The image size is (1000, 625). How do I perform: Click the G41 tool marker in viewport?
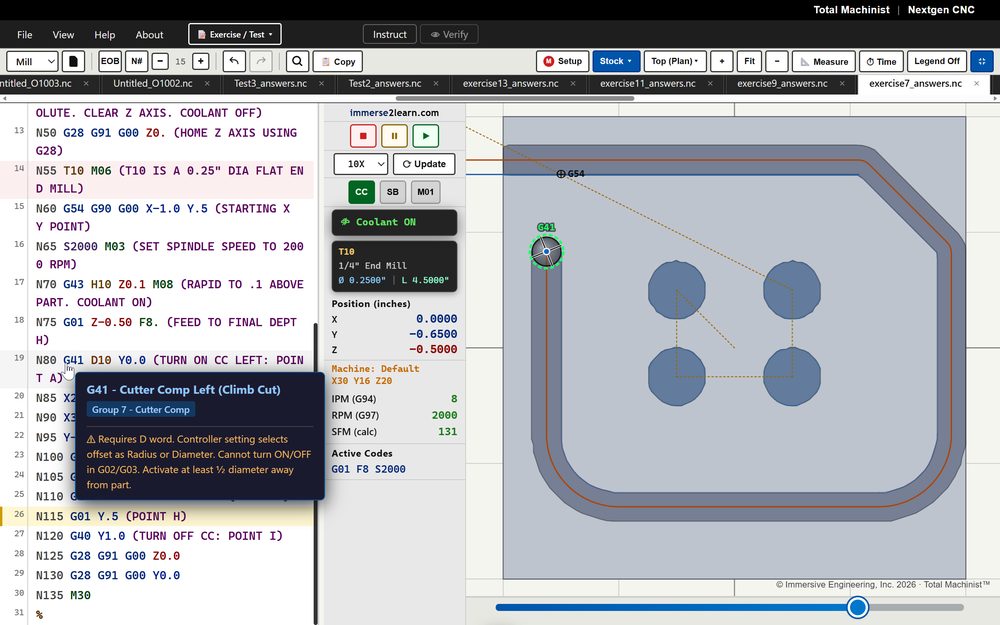click(547, 251)
